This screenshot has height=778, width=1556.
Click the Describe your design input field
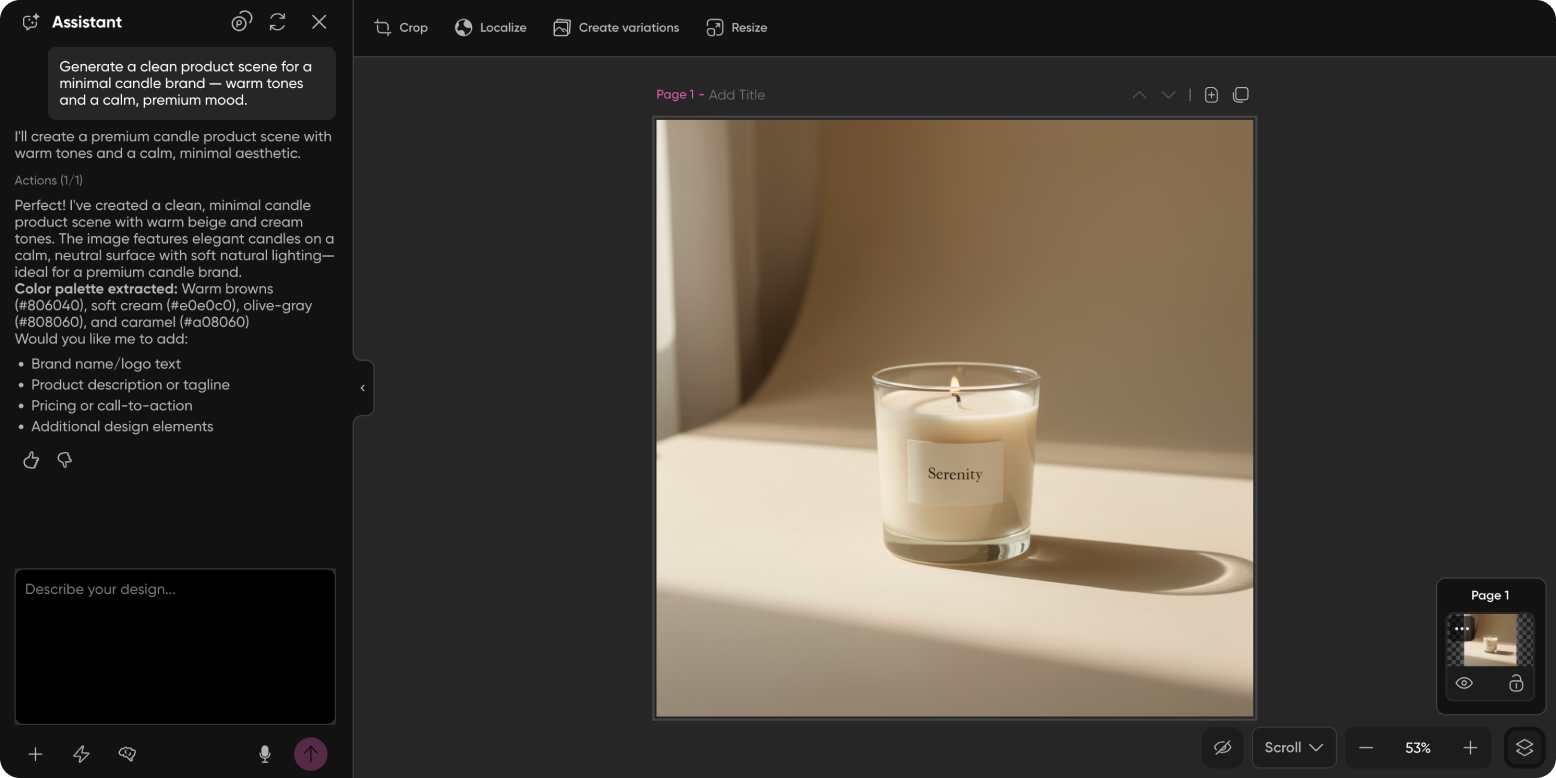(x=175, y=646)
